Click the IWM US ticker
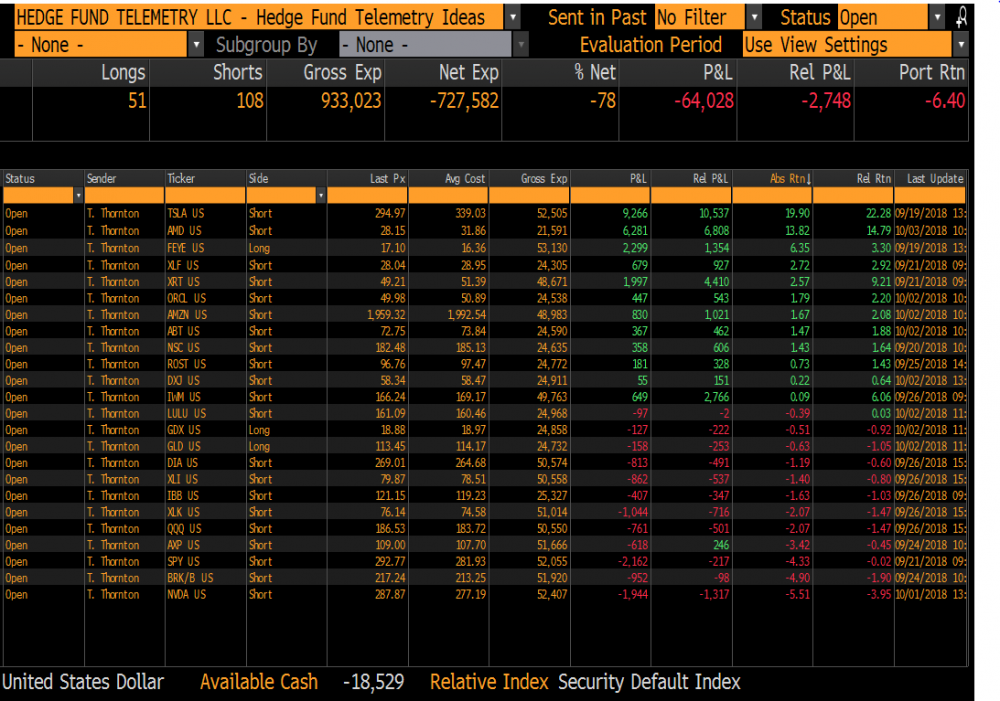Image resolution: width=1000 pixels, height=701 pixels. click(184, 397)
